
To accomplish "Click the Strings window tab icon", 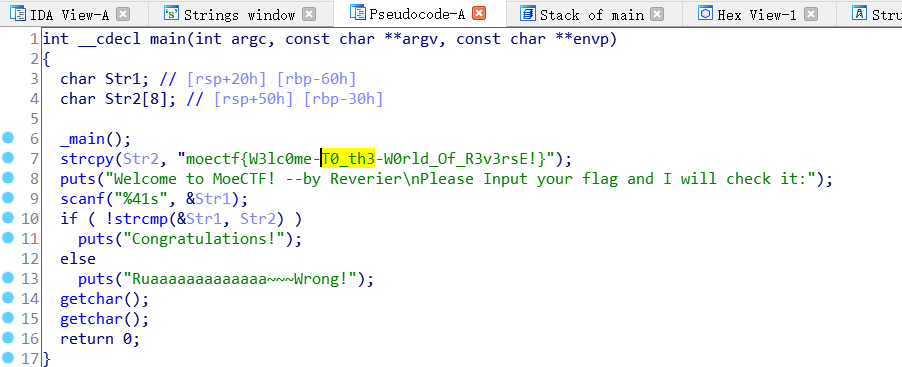I will coord(171,13).
